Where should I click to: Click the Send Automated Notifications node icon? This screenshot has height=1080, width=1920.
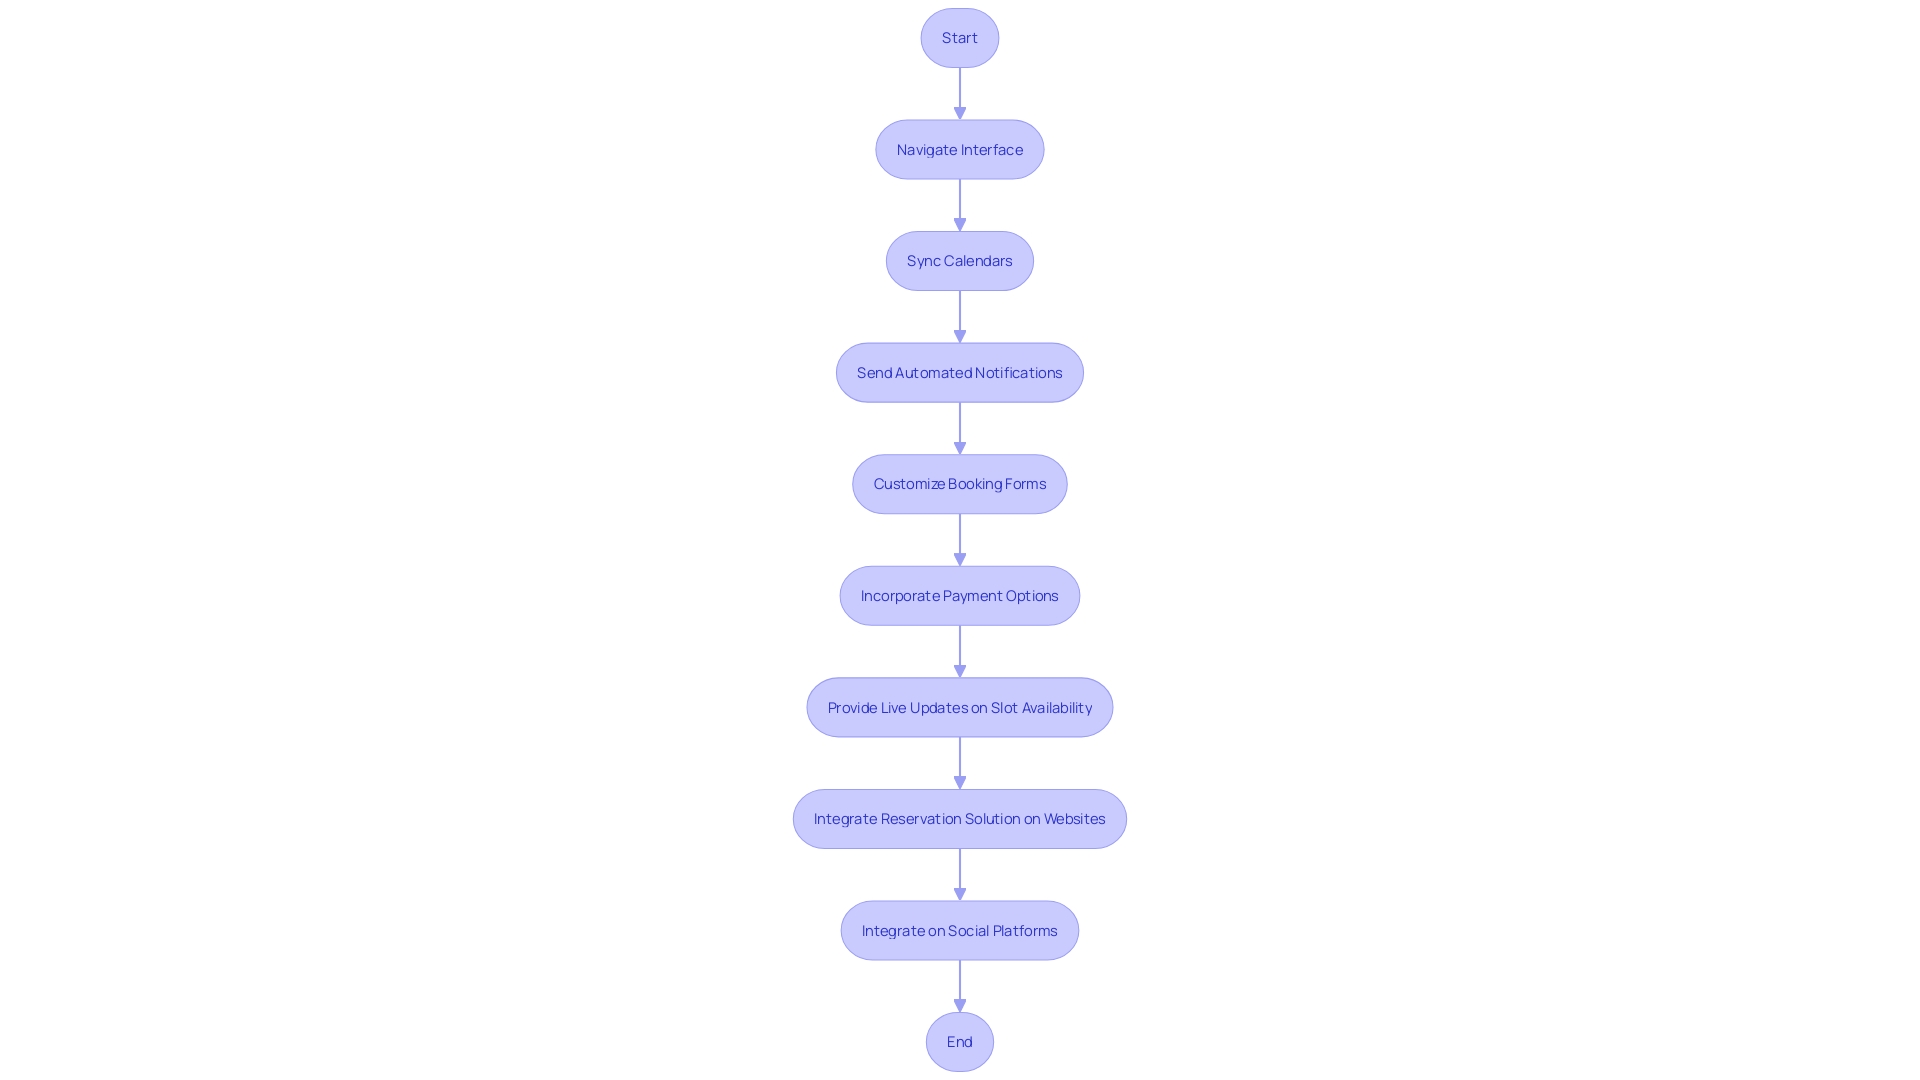pyautogui.click(x=959, y=372)
